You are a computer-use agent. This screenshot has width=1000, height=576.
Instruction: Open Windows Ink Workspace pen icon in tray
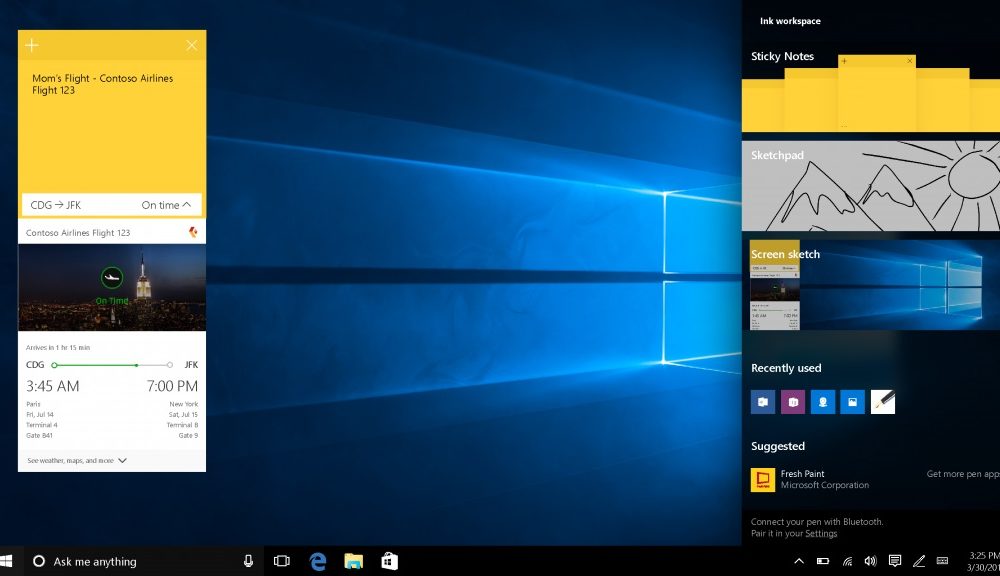918,561
